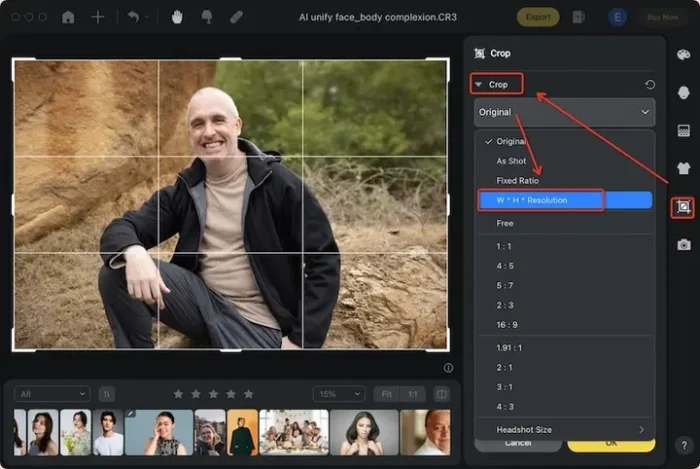Switch zoom to Fit view
The height and width of the screenshot is (469, 700).
(386, 394)
